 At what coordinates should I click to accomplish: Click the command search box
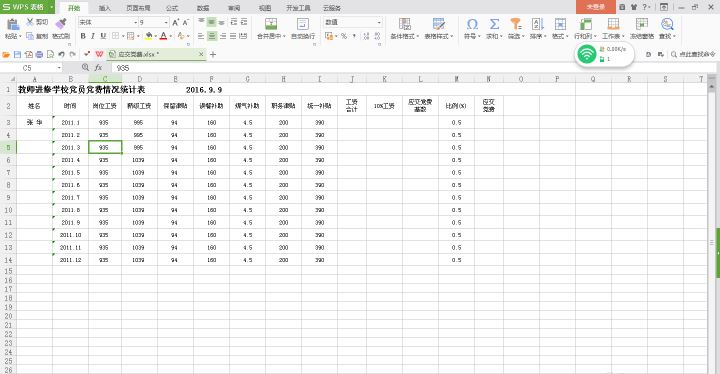[693, 54]
